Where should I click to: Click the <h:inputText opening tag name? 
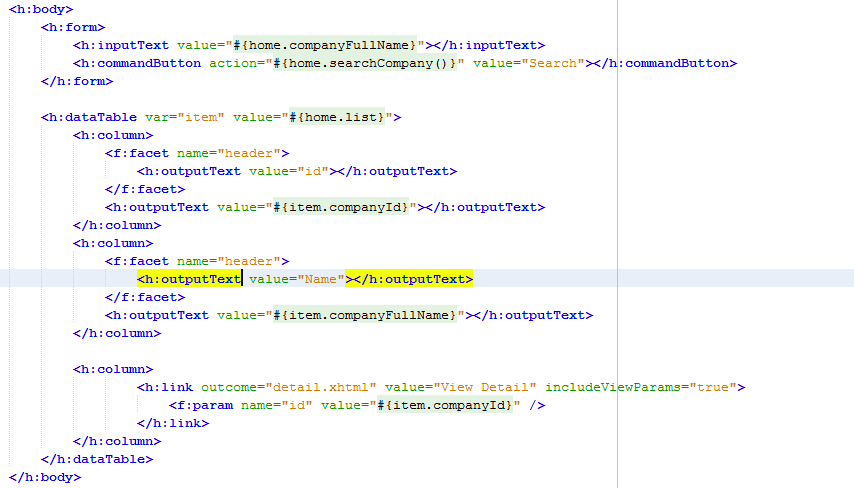[121, 45]
